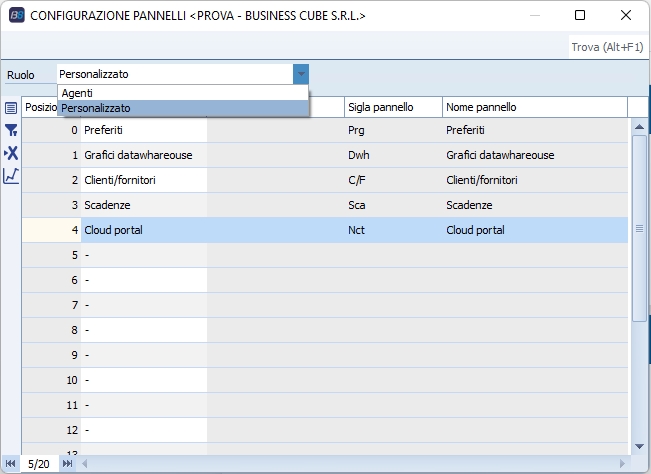Click the Dwh sigla cell
This screenshot has height=474, width=651.
click(x=393, y=155)
